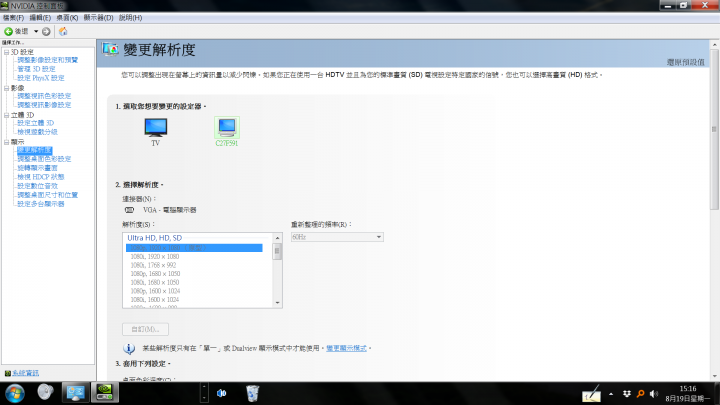Click the Ultra HD, HD, SD group header
The height and width of the screenshot is (405, 720).
[x=154, y=238]
